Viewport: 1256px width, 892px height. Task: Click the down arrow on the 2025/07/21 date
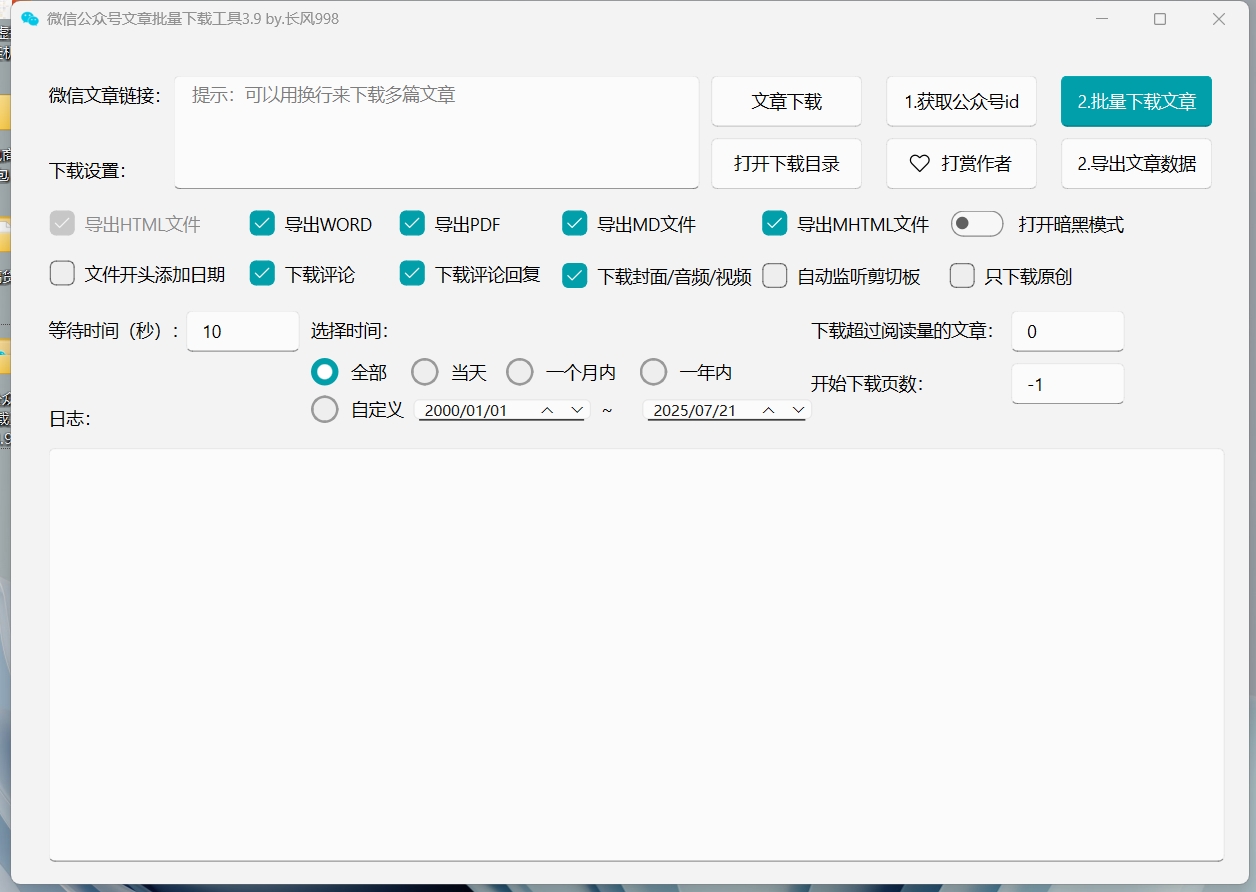pyautogui.click(x=798, y=410)
